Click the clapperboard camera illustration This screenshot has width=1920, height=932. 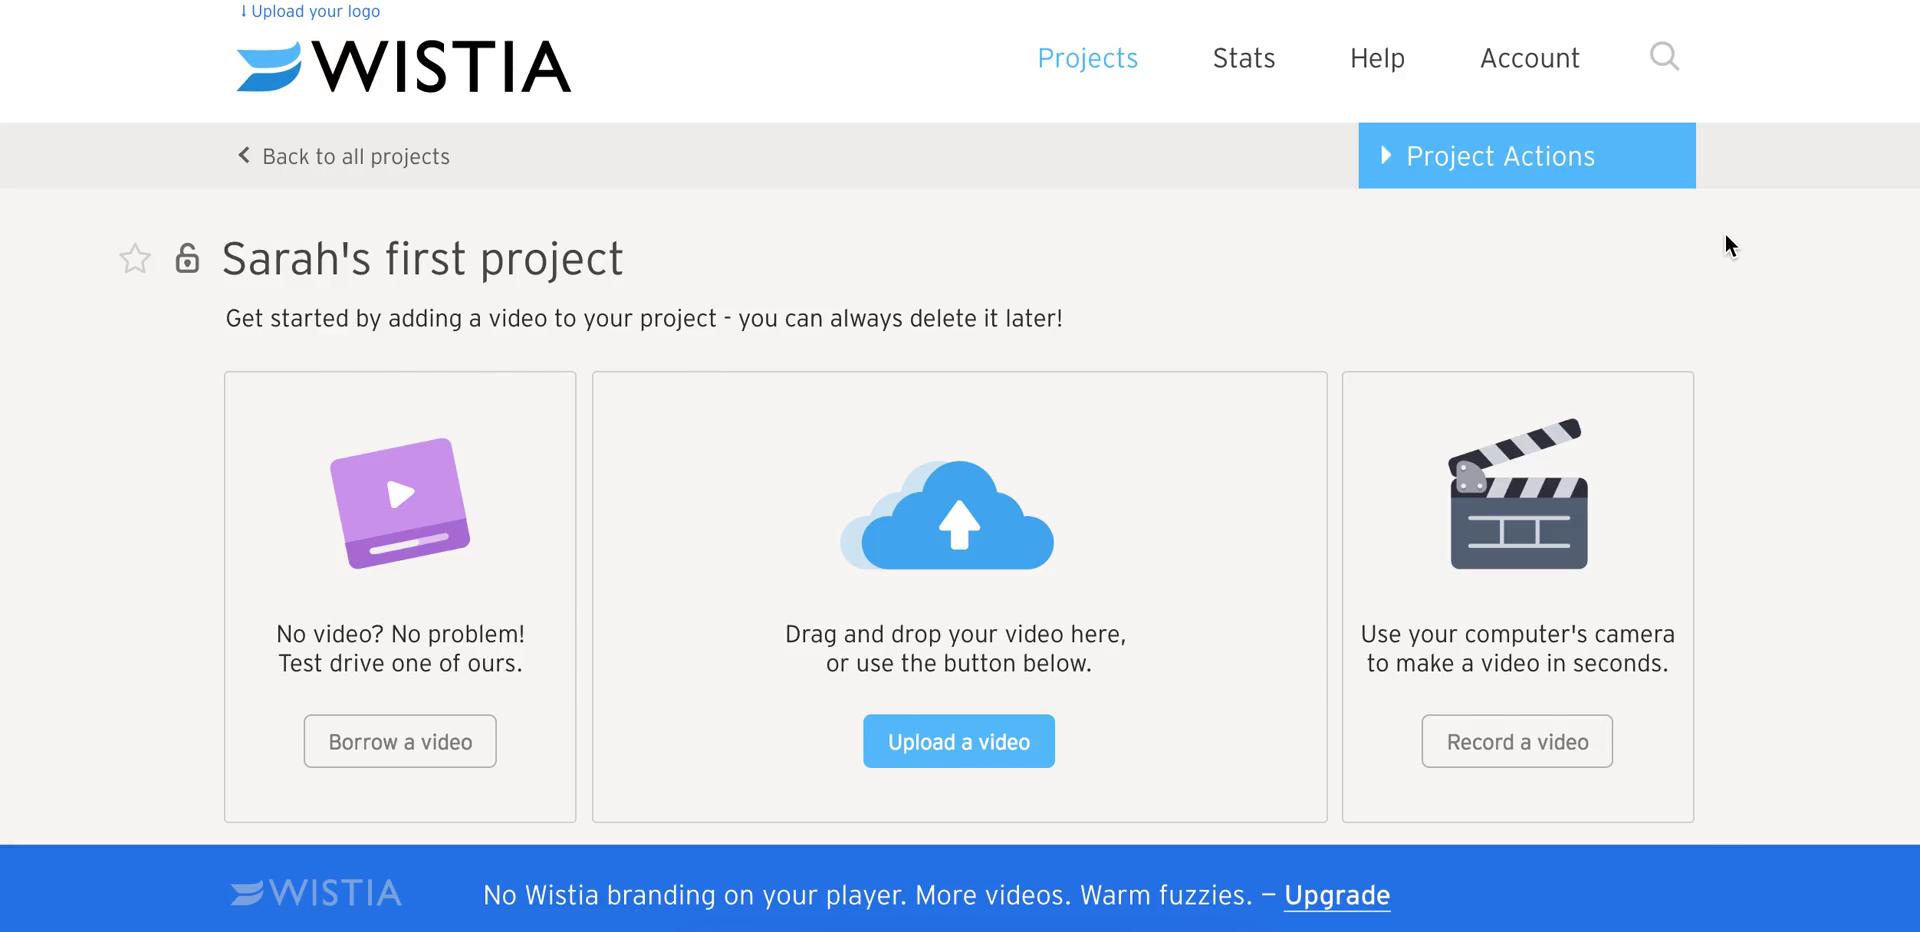click(1518, 494)
